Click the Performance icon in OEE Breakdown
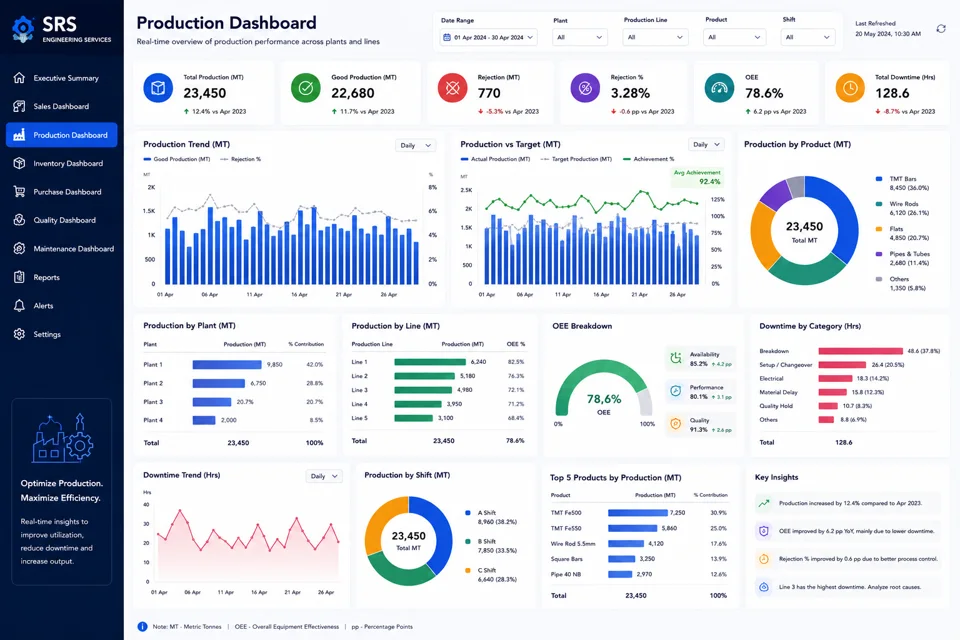The image size is (960, 640). [x=676, y=391]
